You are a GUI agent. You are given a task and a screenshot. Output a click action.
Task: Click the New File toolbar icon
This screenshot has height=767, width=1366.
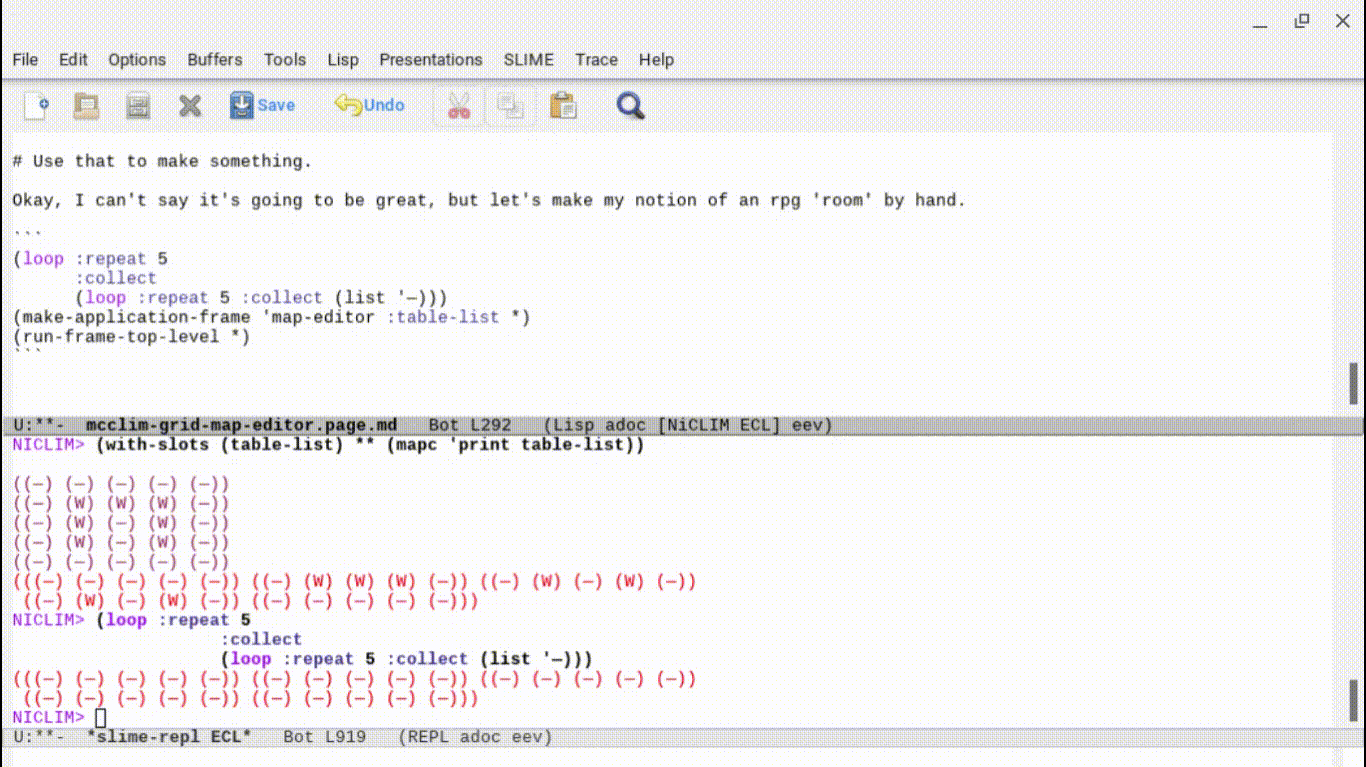pos(36,105)
